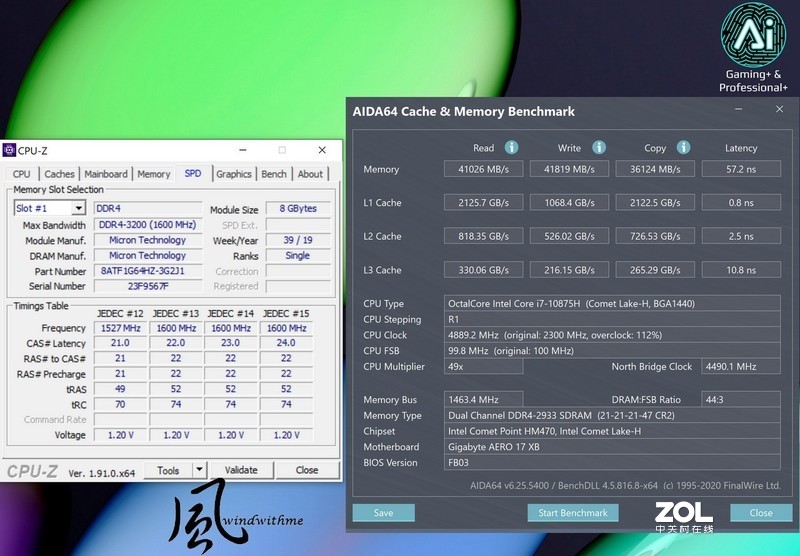The width and height of the screenshot is (800, 556).
Task: Click Motherboard field Gigabyte AERO 17 XB
Action: pyautogui.click(x=612, y=447)
